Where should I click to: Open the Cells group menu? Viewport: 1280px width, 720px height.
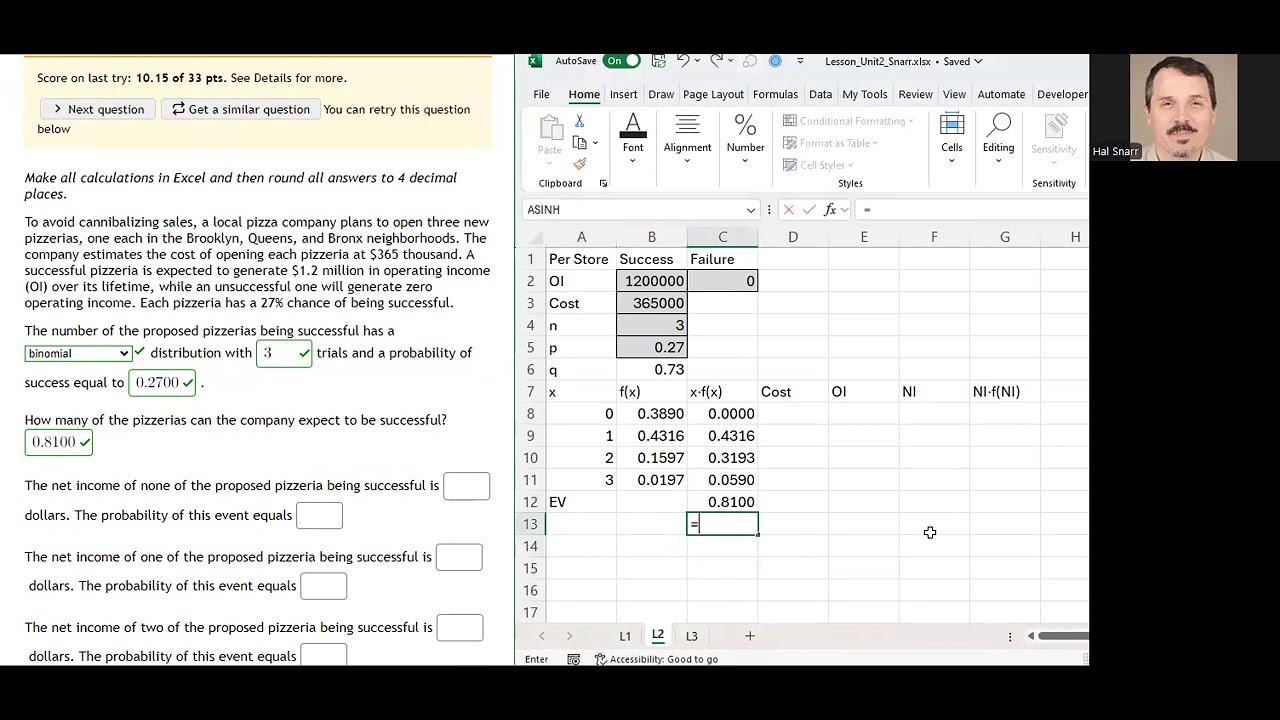(952, 140)
